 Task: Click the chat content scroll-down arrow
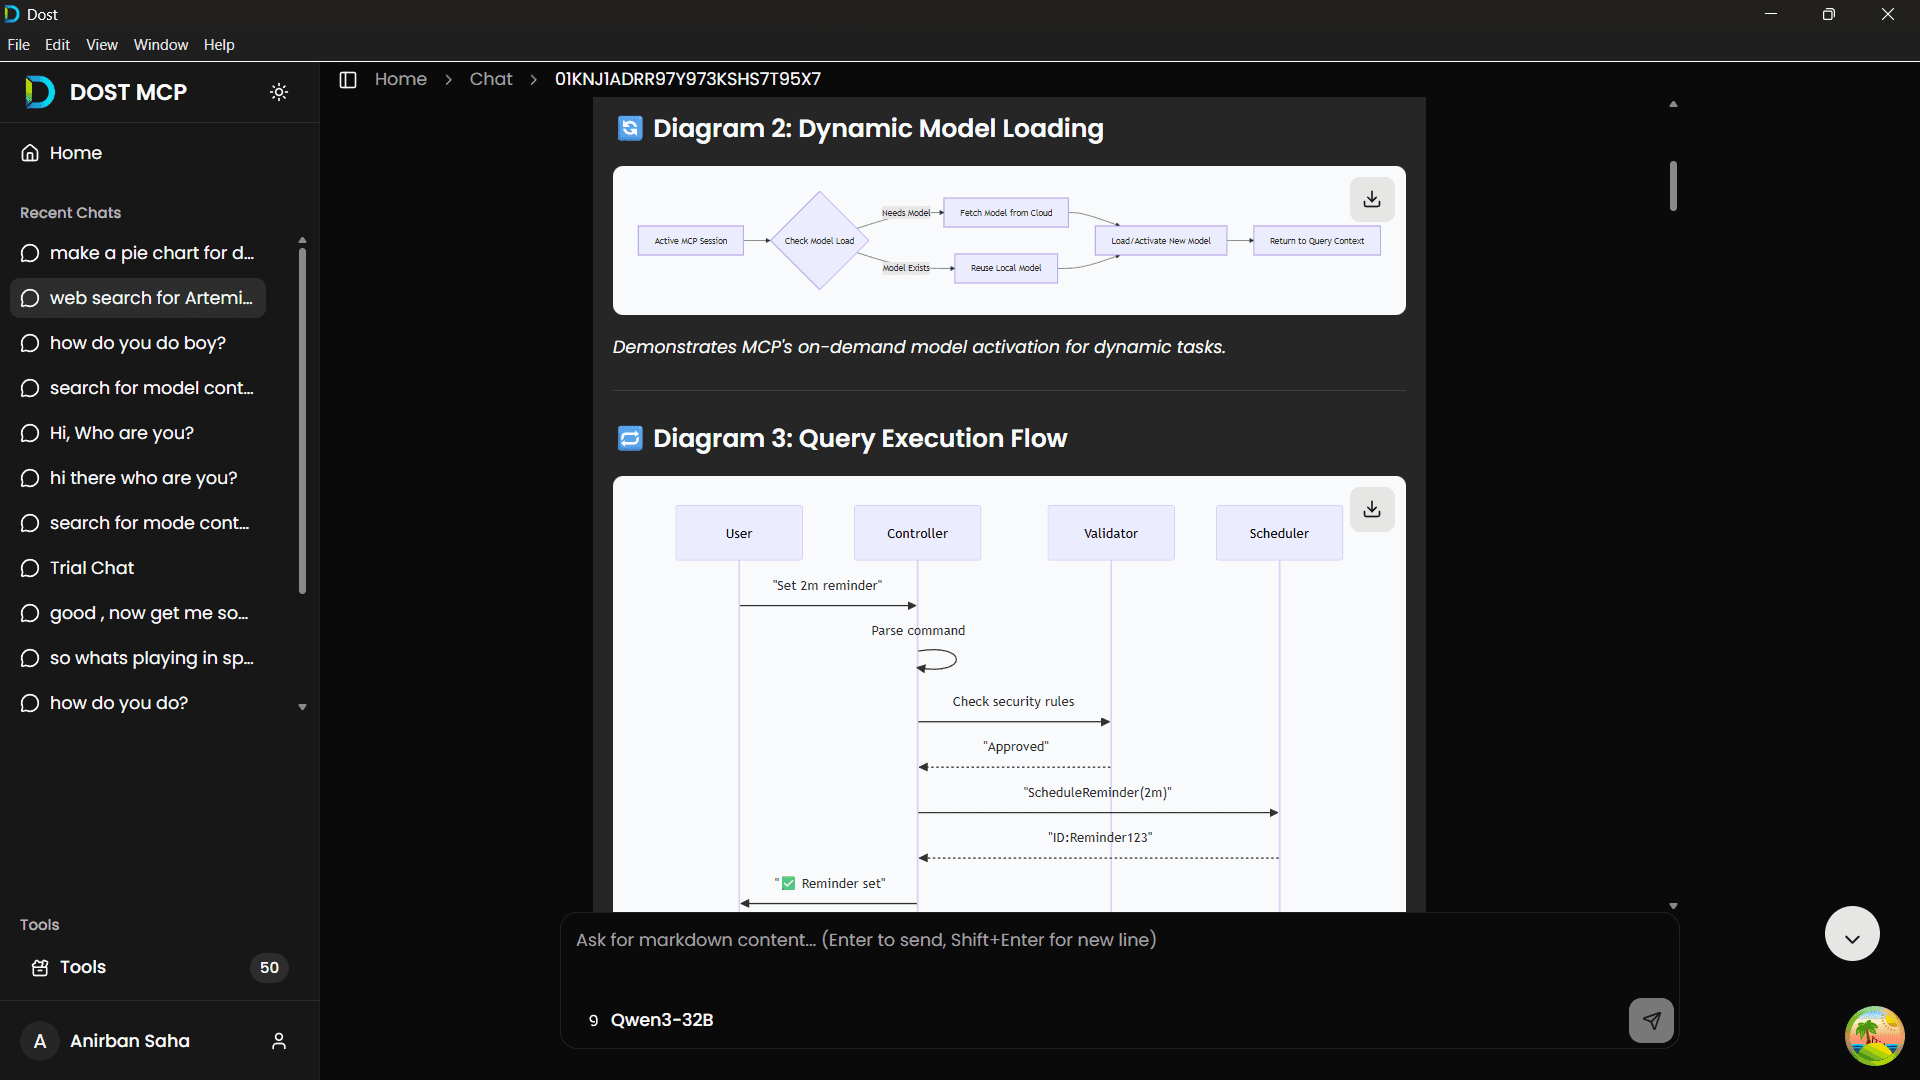click(1673, 906)
